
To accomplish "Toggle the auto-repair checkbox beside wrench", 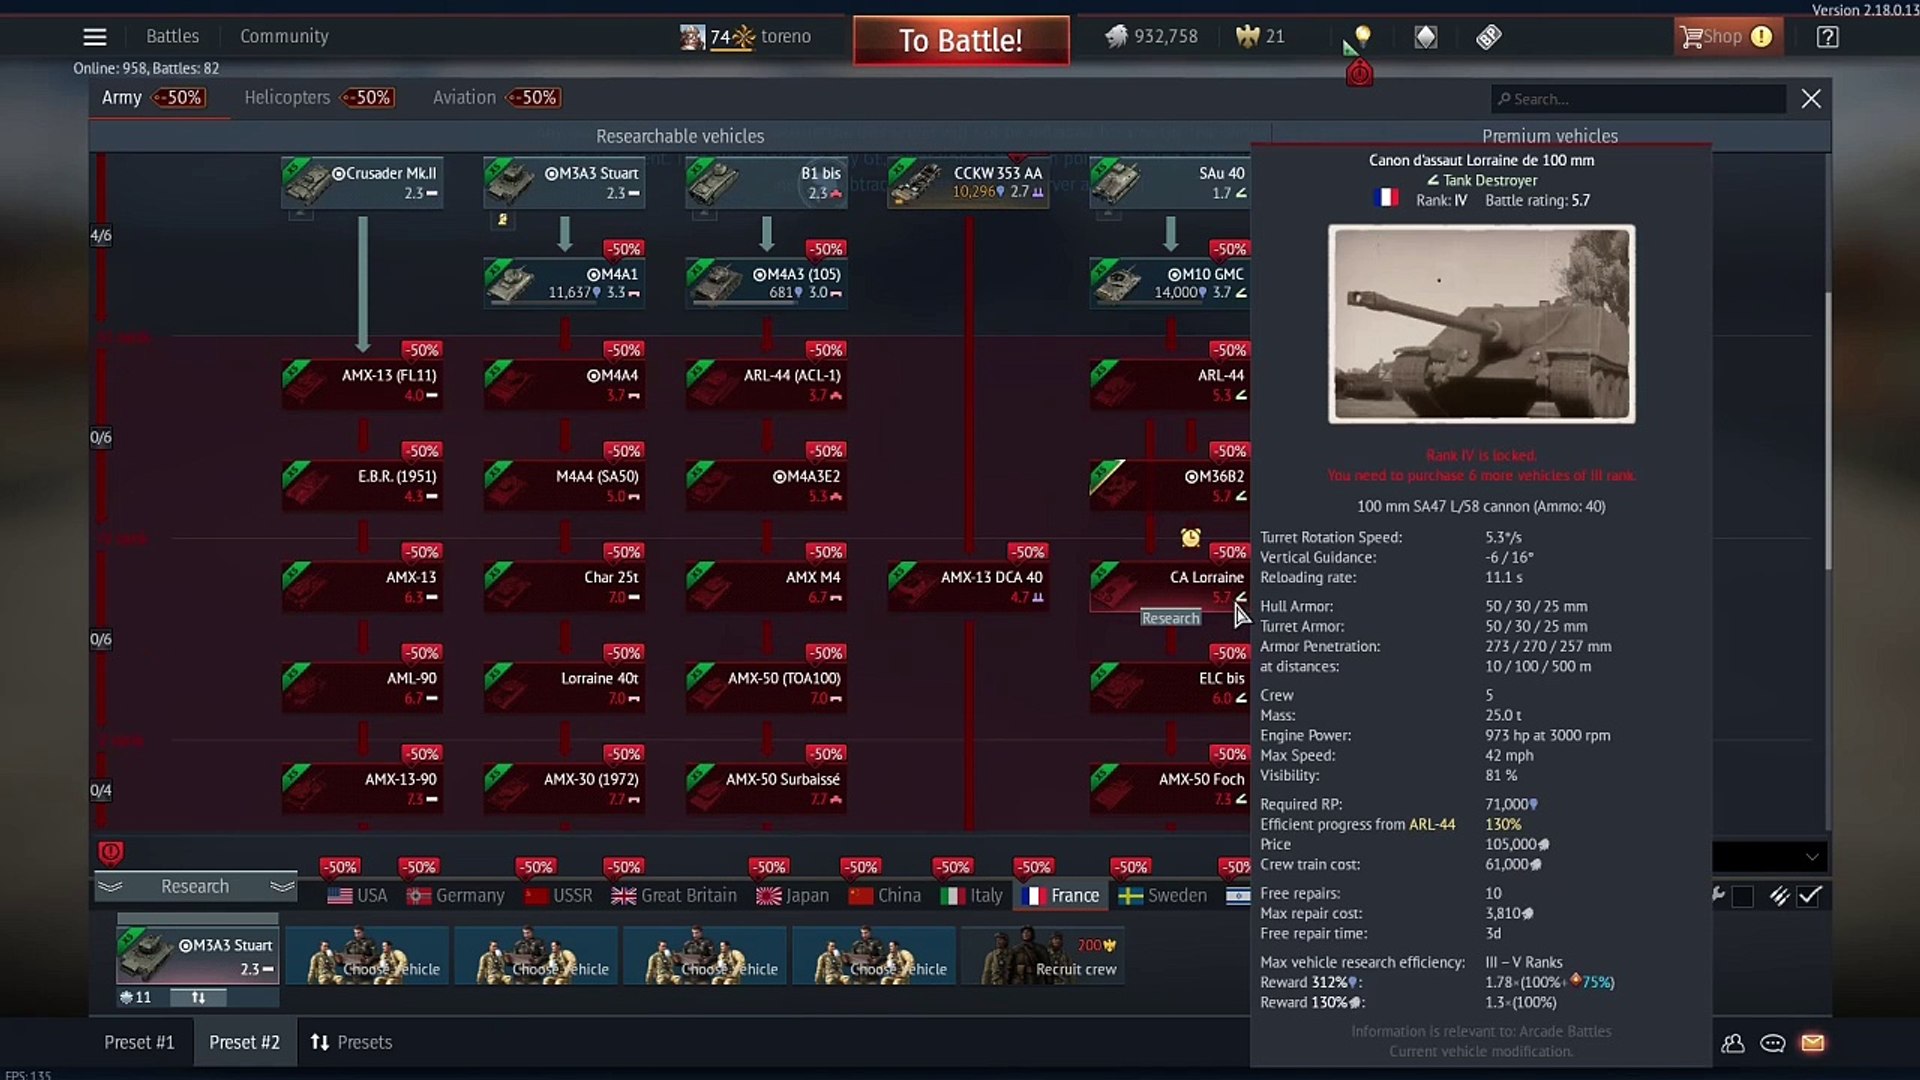I will [1742, 896].
